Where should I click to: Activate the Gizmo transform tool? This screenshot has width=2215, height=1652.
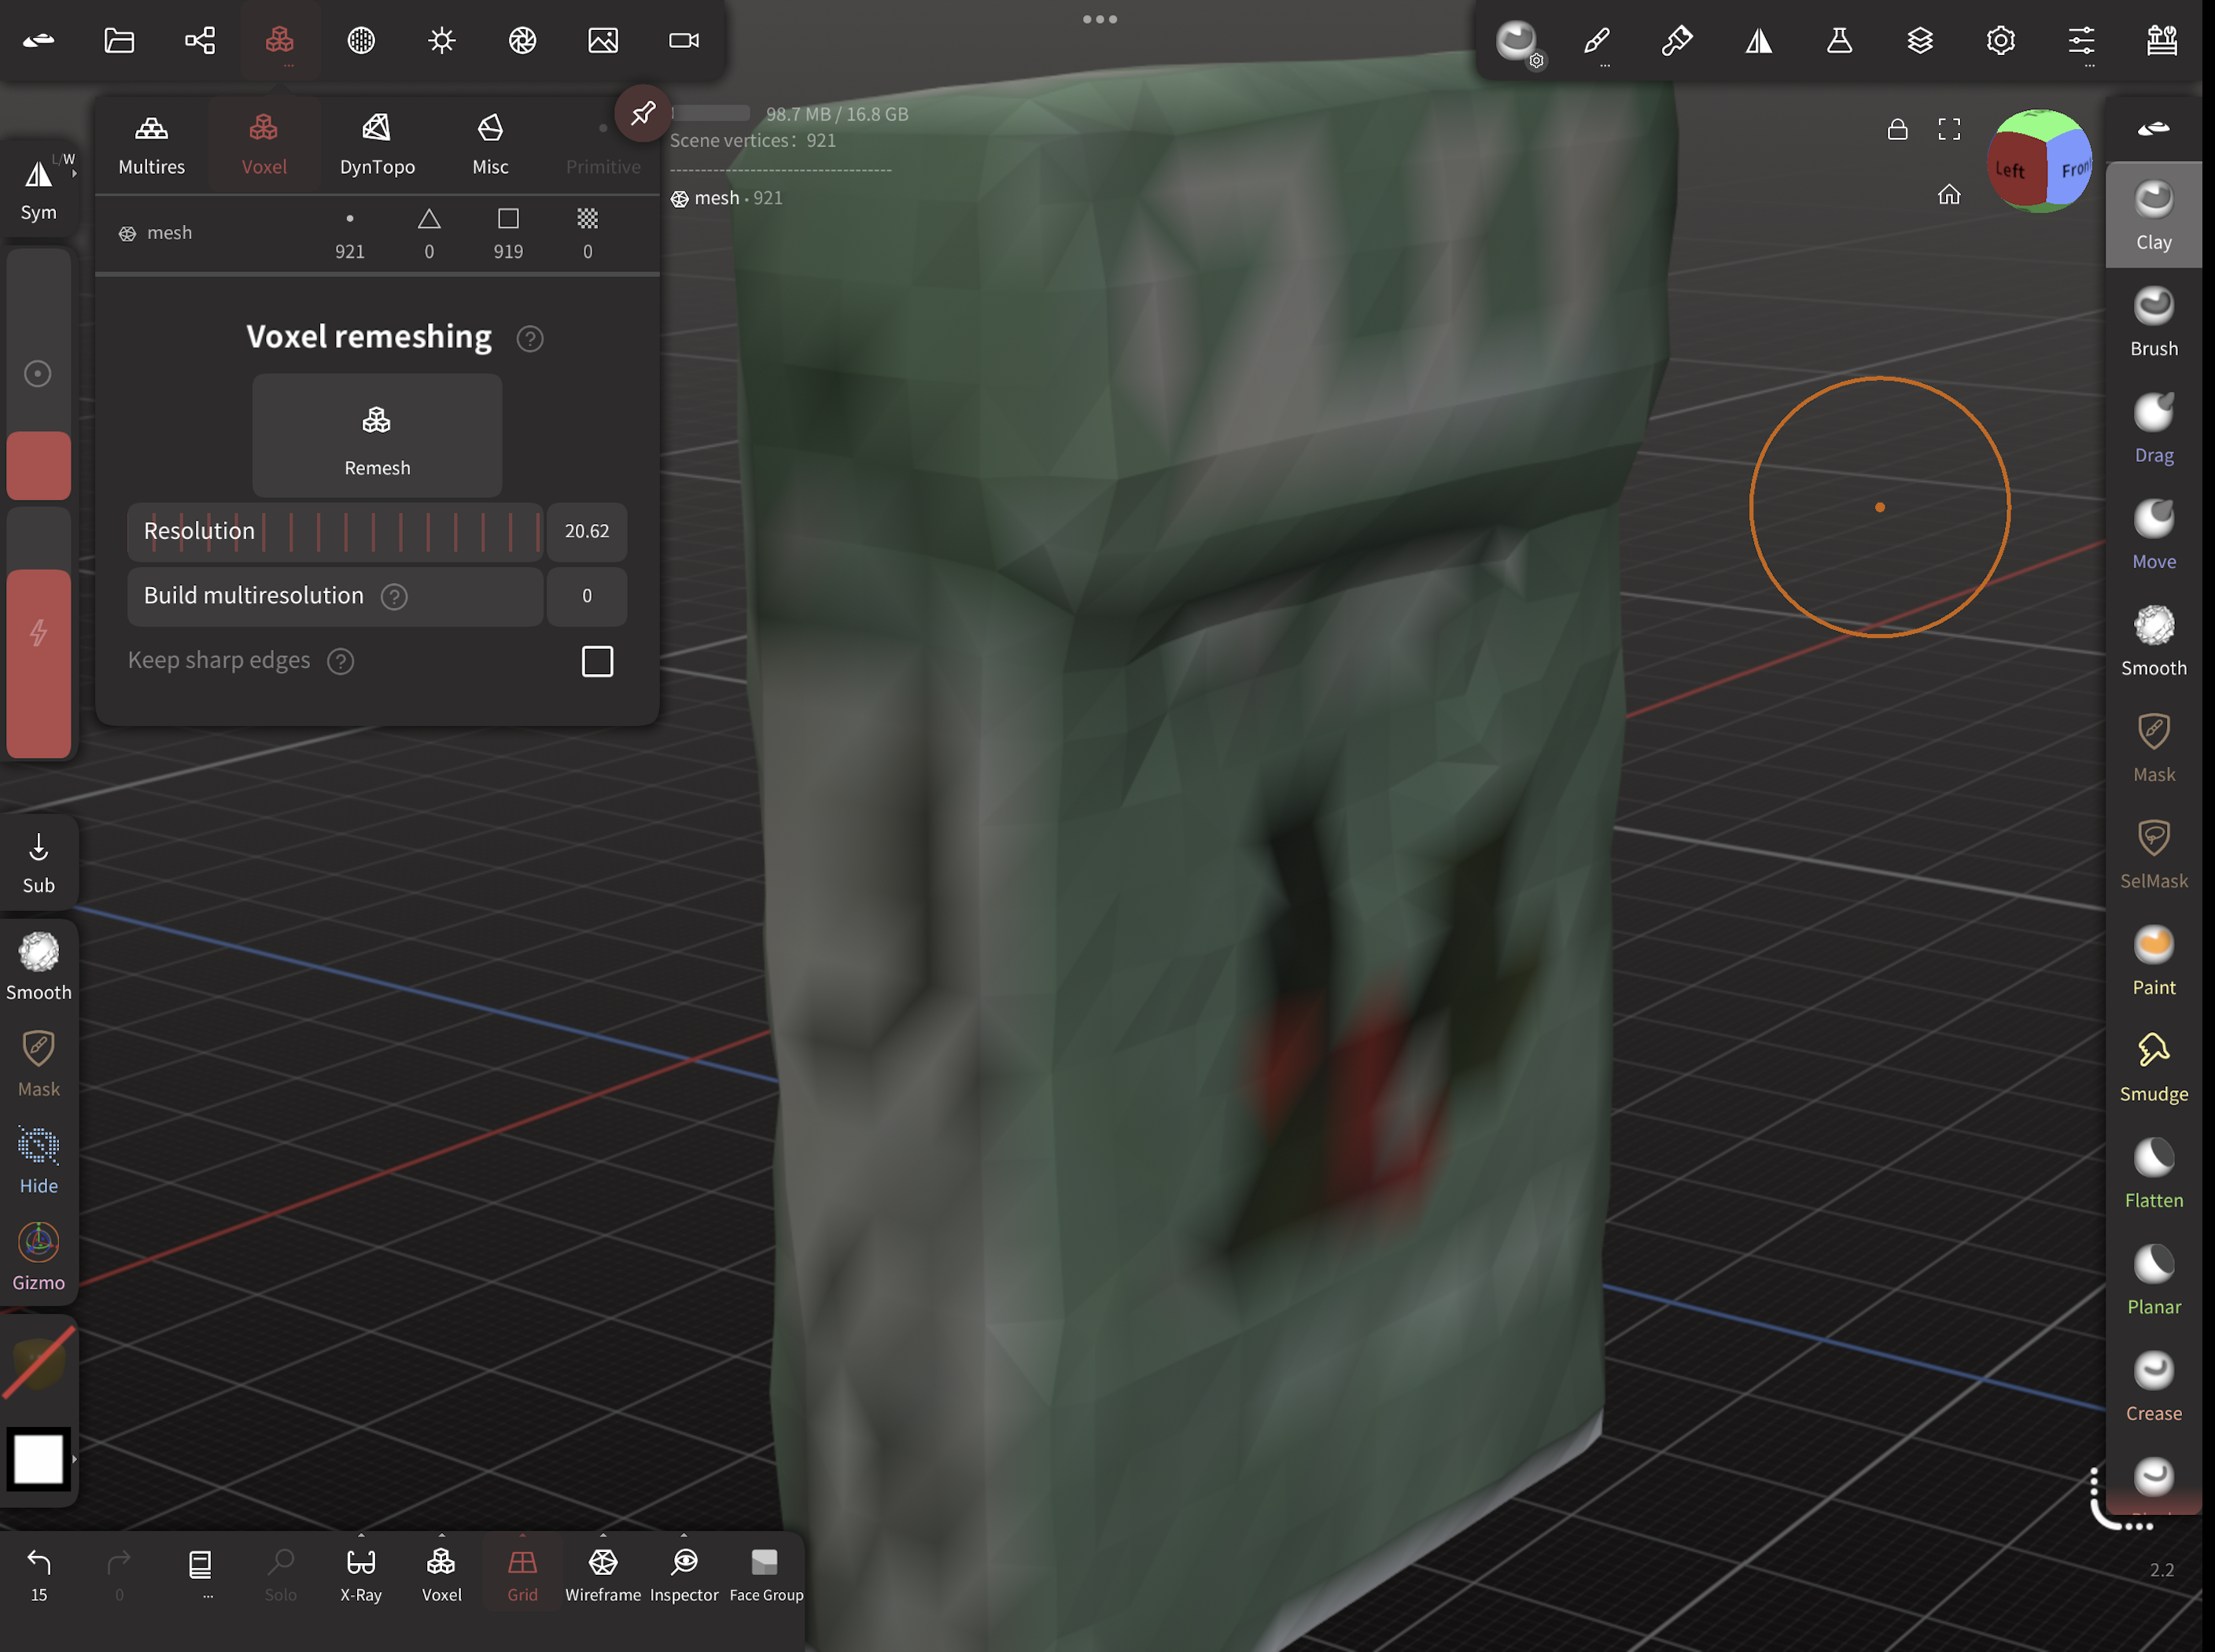[x=39, y=1256]
